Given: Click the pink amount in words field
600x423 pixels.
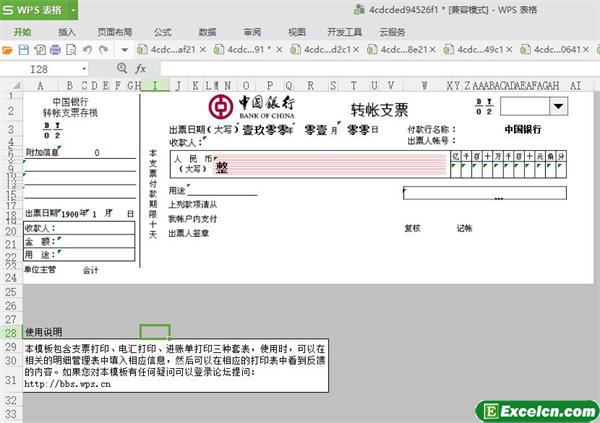Looking at the screenshot, I should [331, 165].
